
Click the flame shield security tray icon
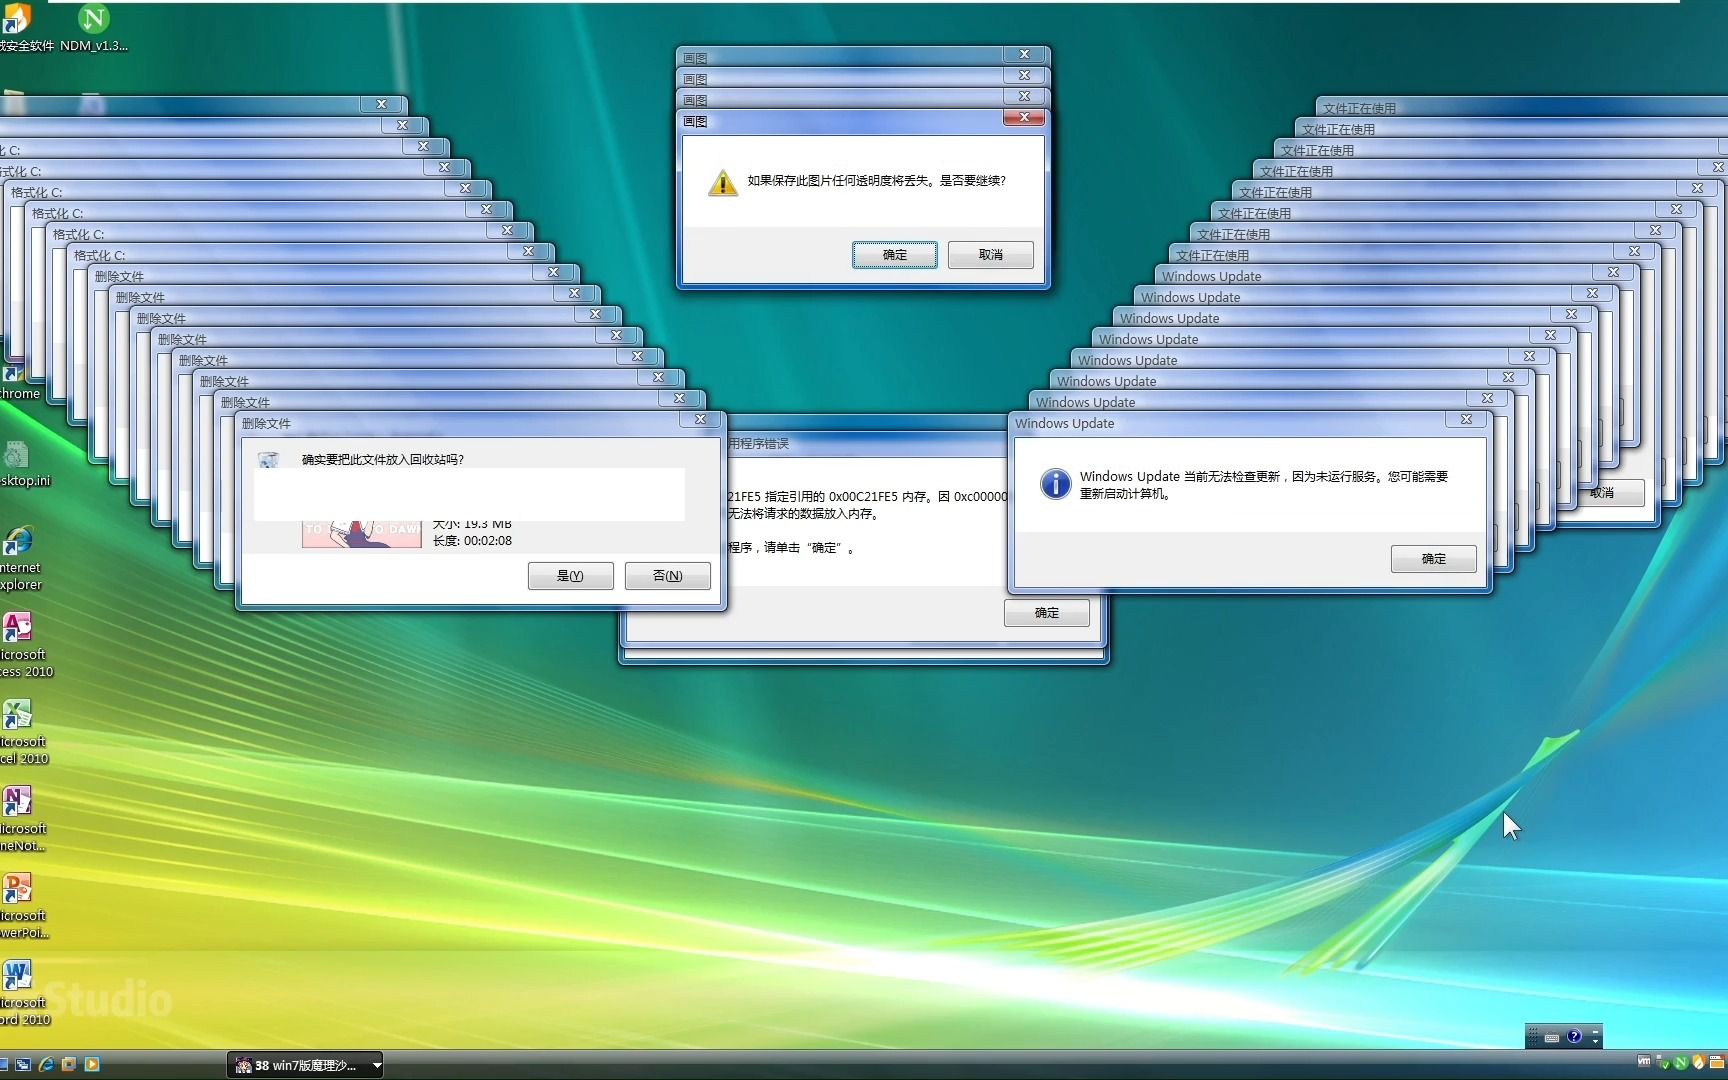pyautogui.click(x=1698, y=1062)
